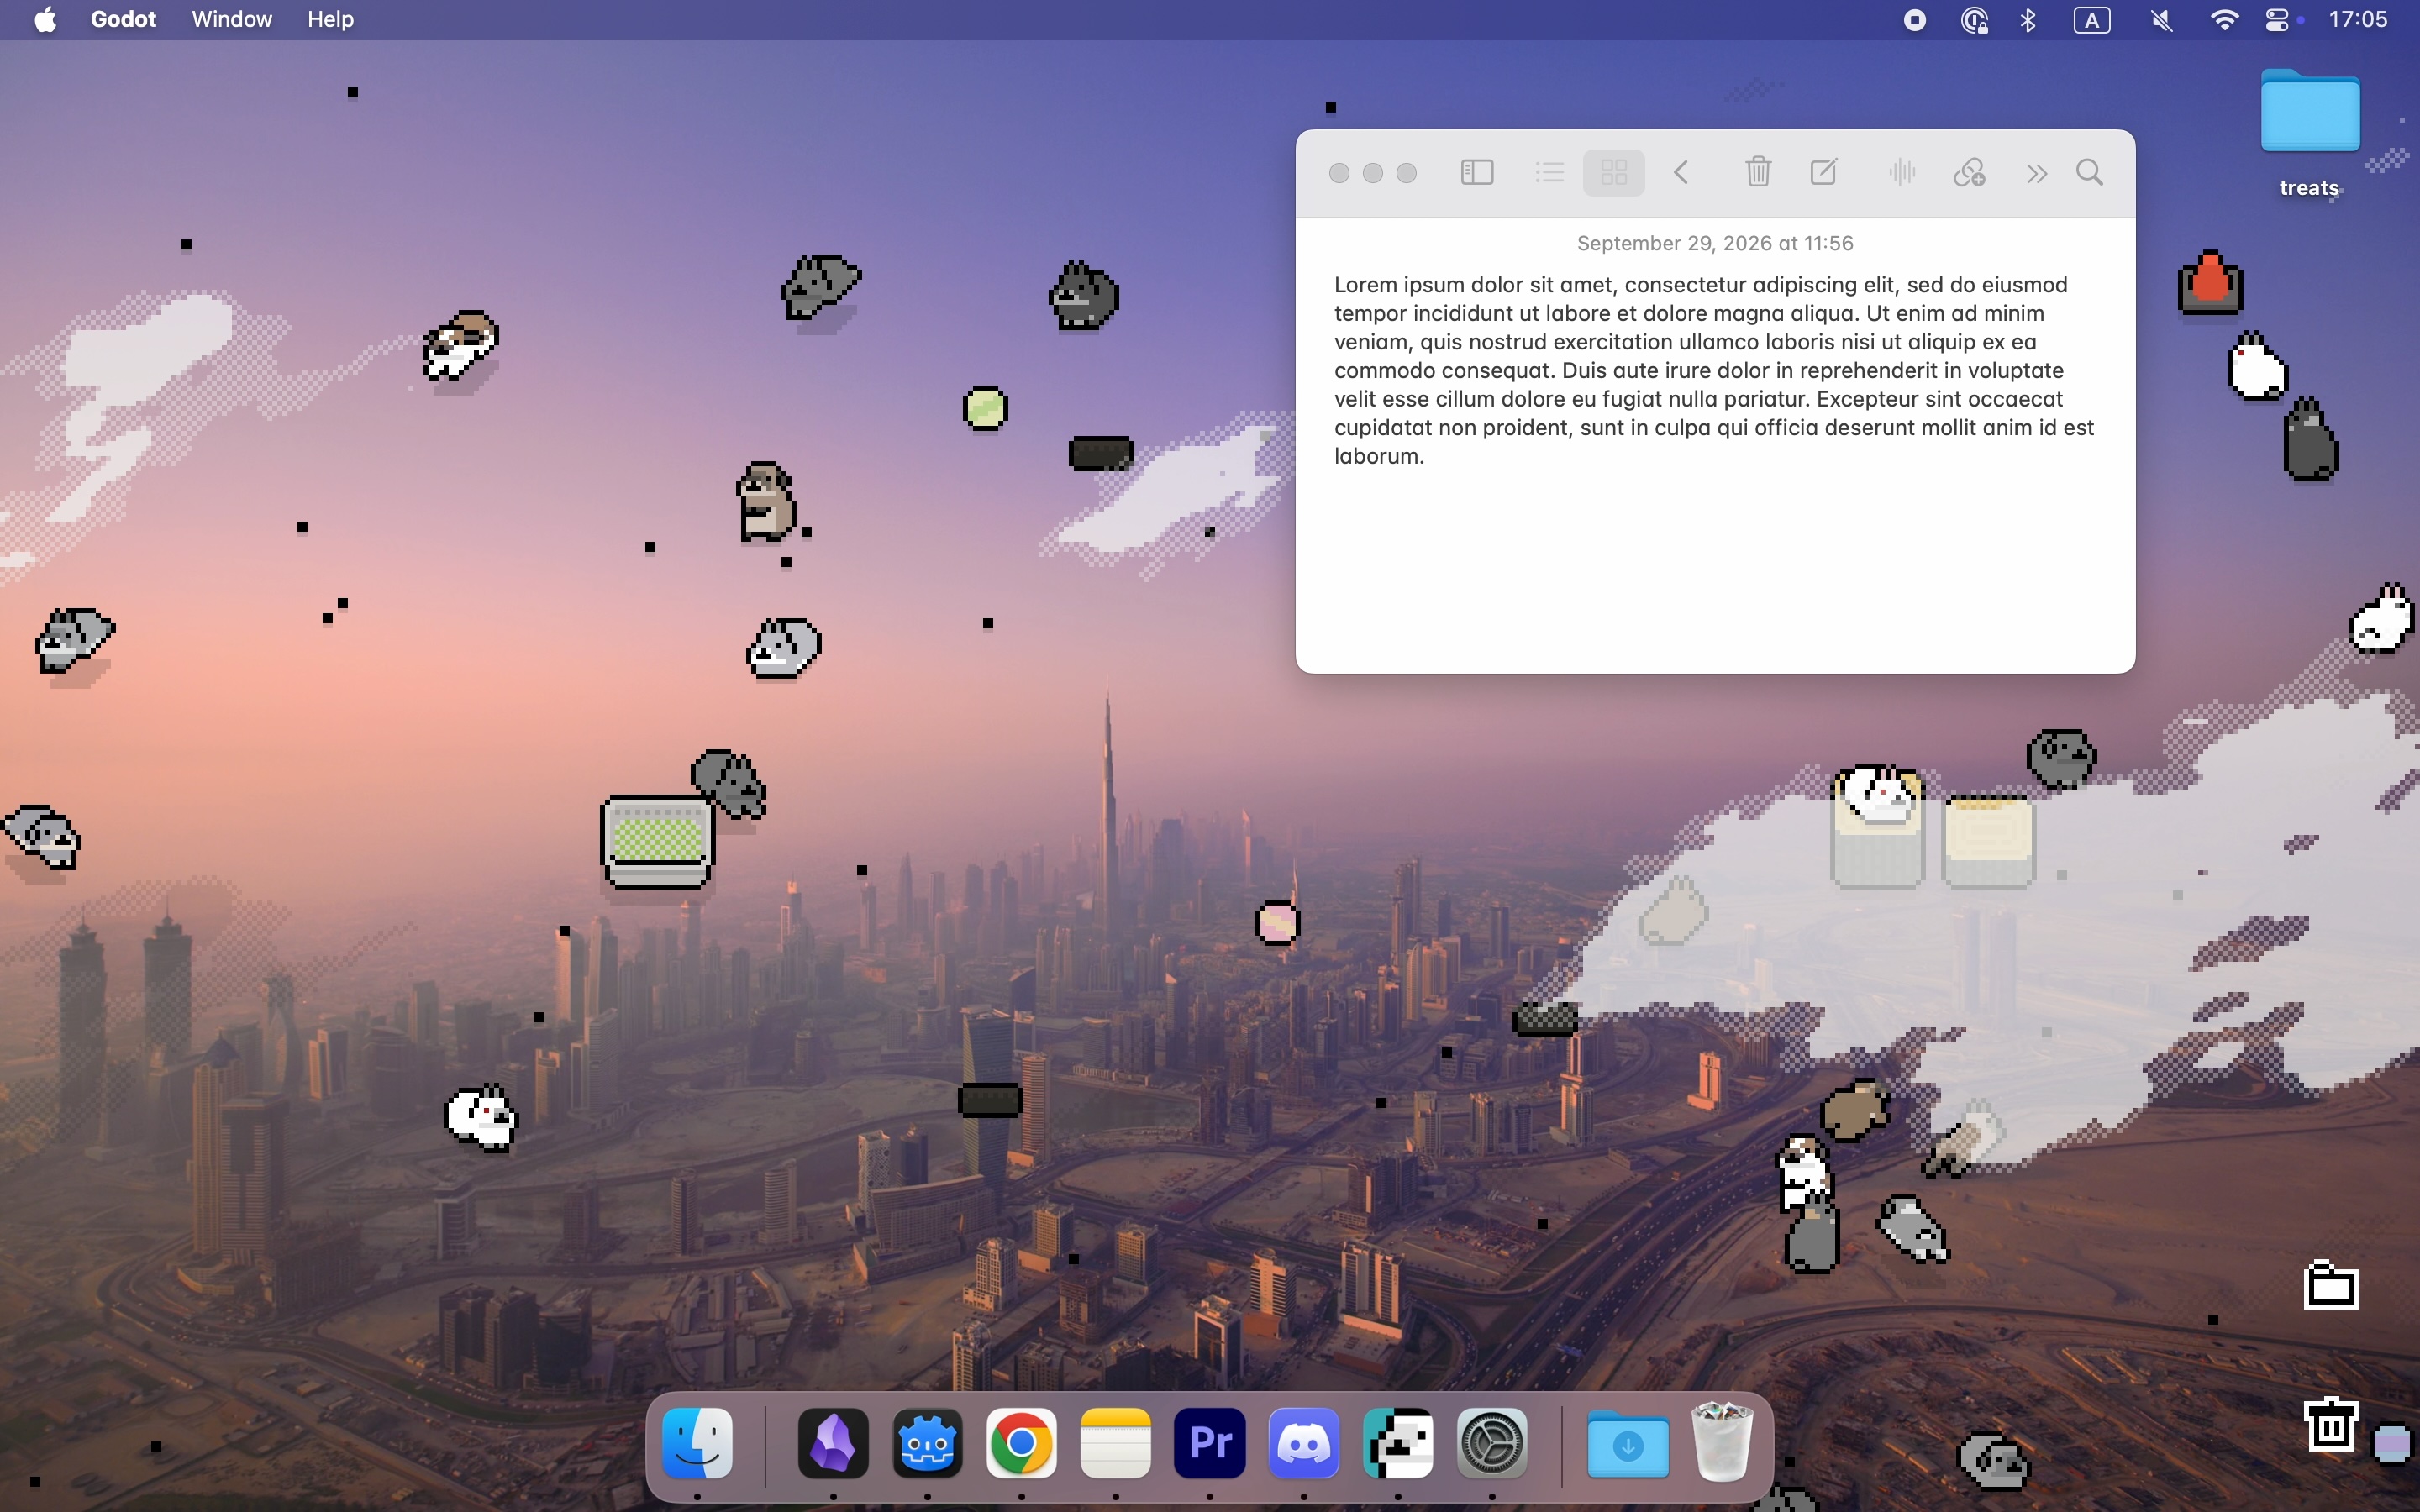Screen dimensions: 2420x1512
Task: Open Control Center in menu bar
Action: [2278, 20]
